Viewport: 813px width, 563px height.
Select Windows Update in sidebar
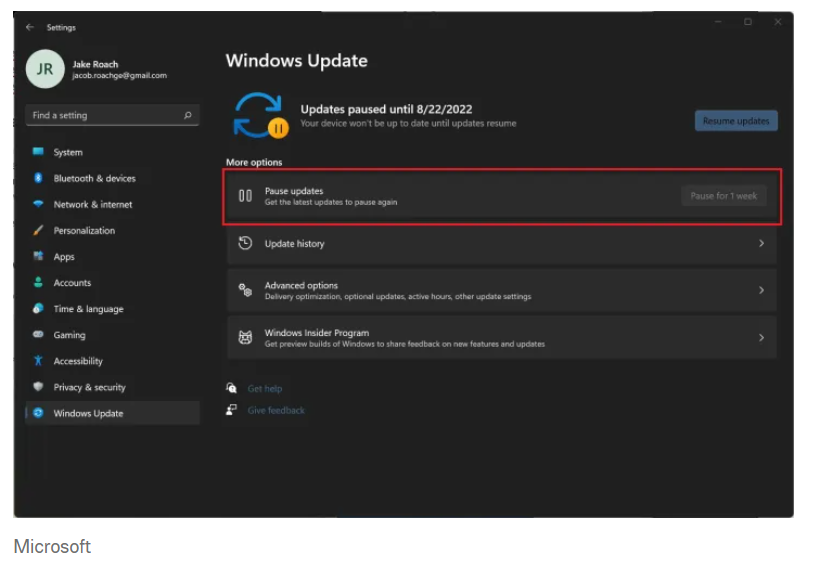click(x=113, y=413)
